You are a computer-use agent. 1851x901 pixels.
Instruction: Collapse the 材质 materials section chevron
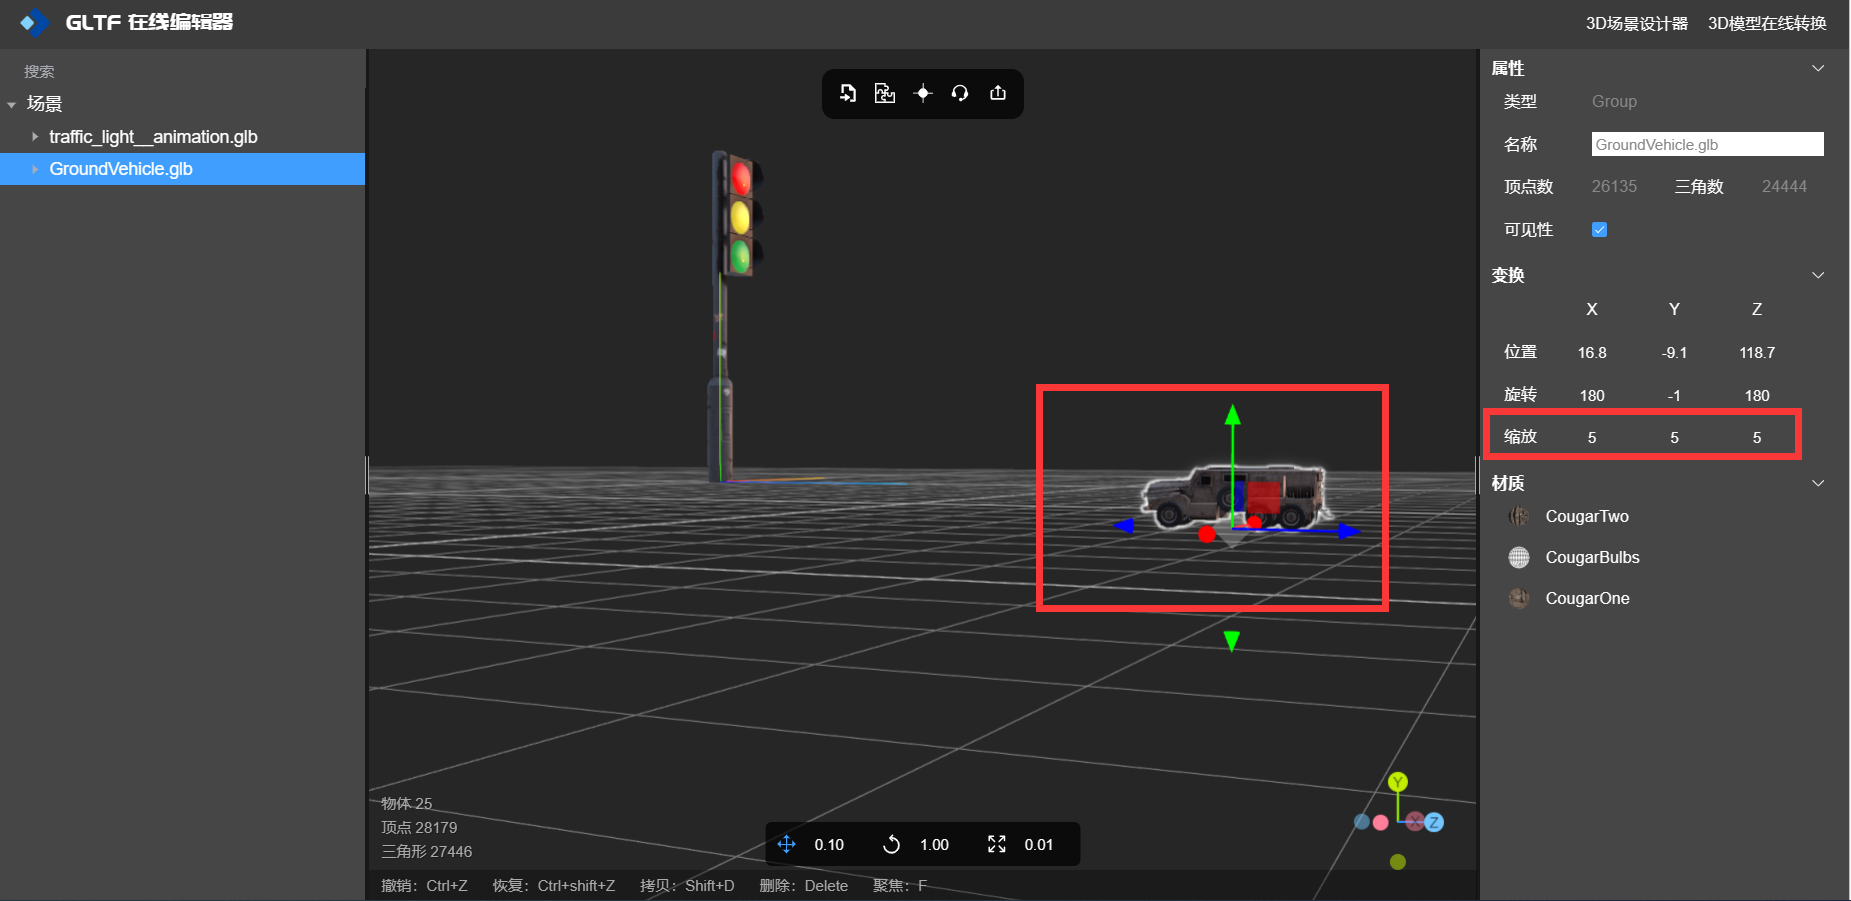[x=1818, y=483]
